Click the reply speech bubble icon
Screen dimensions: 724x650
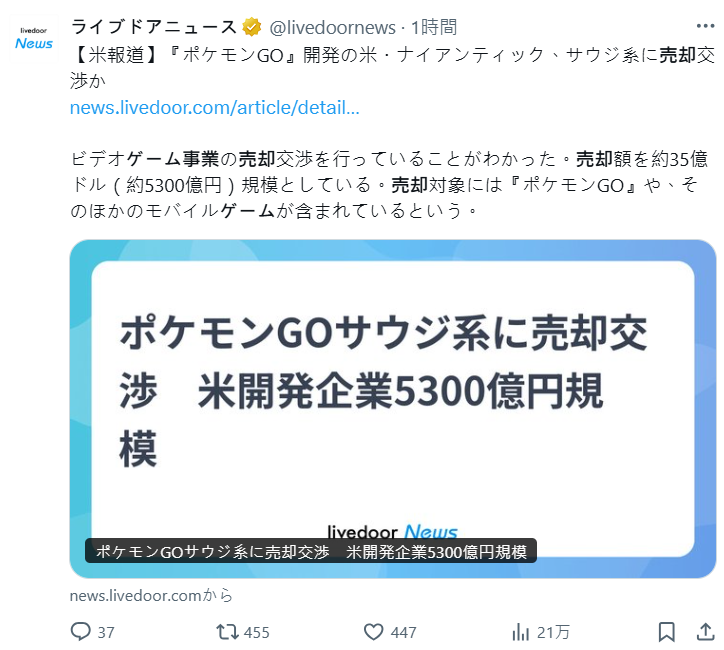(x=80, y=631)
